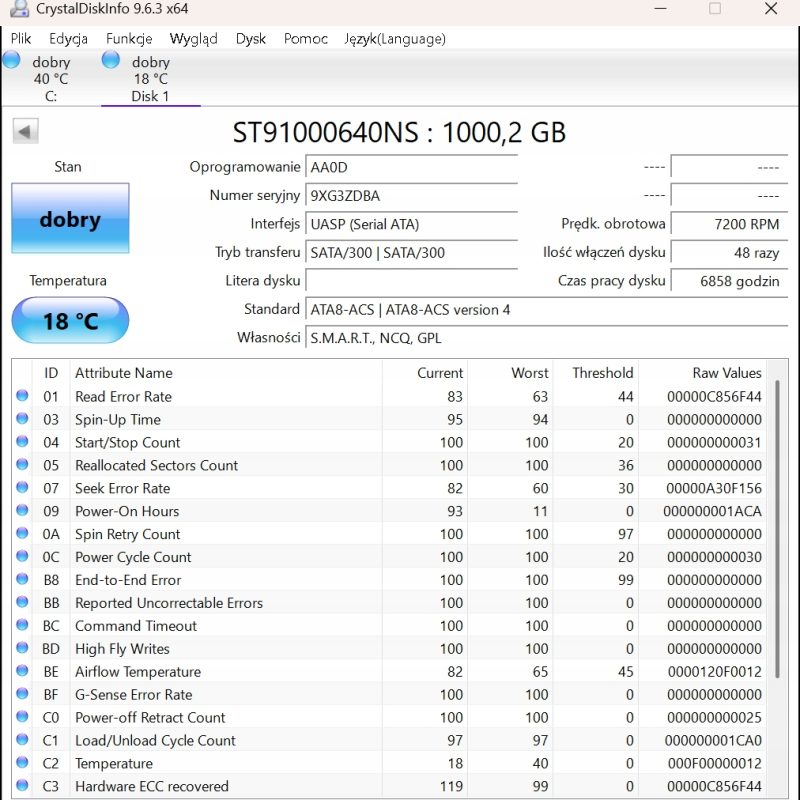Click status circle next to Reallocated Sectors Count

coord(22,465)
